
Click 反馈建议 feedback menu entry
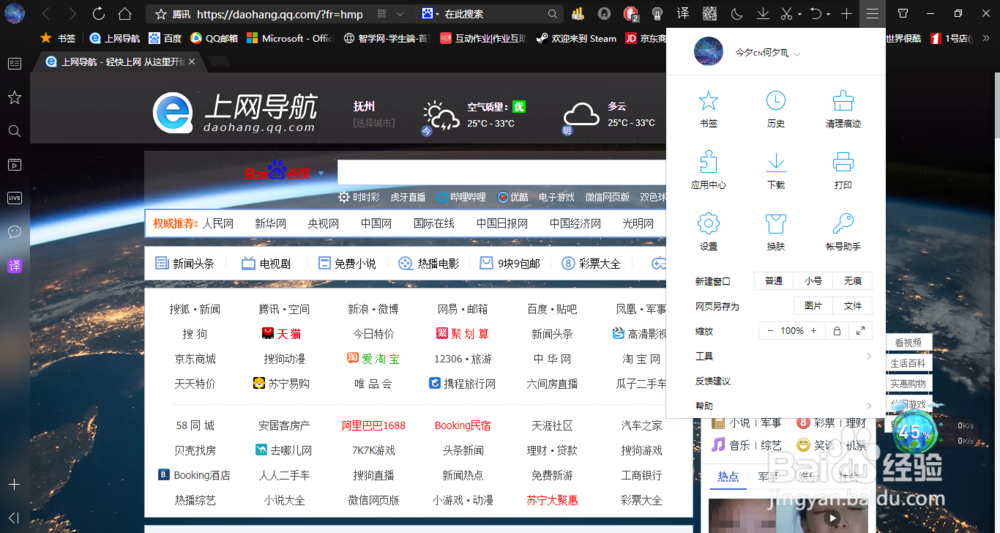click(x=712, y=381)
